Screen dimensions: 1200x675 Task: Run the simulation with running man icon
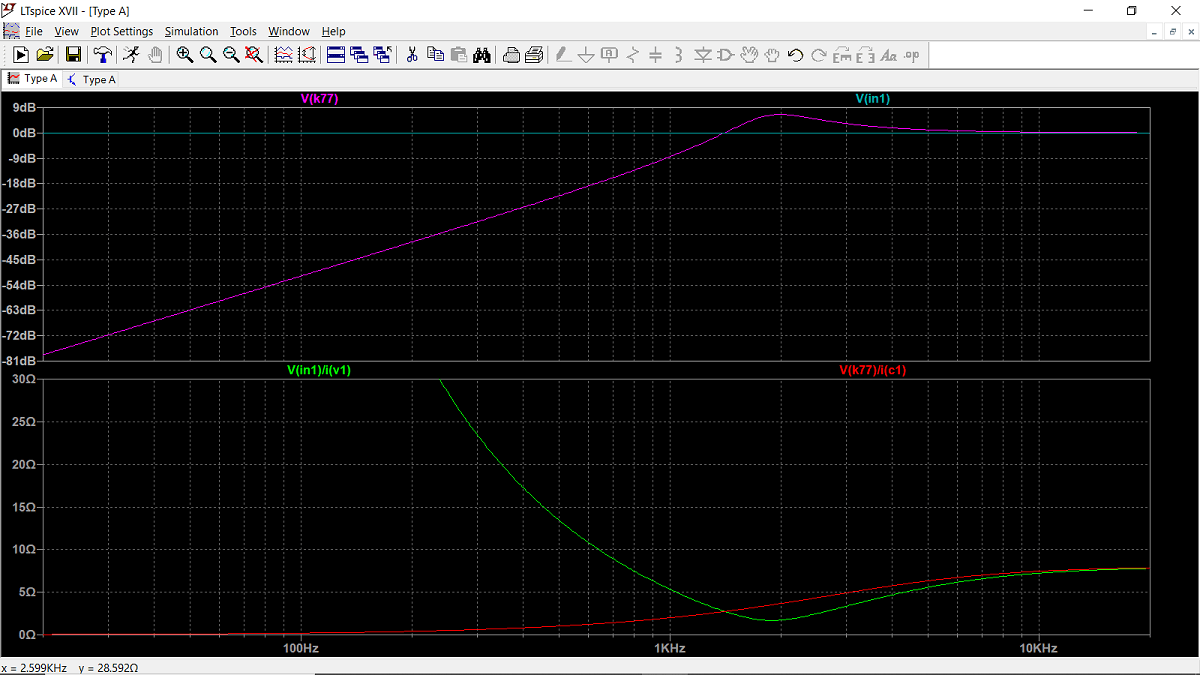[x=131, y=55]
